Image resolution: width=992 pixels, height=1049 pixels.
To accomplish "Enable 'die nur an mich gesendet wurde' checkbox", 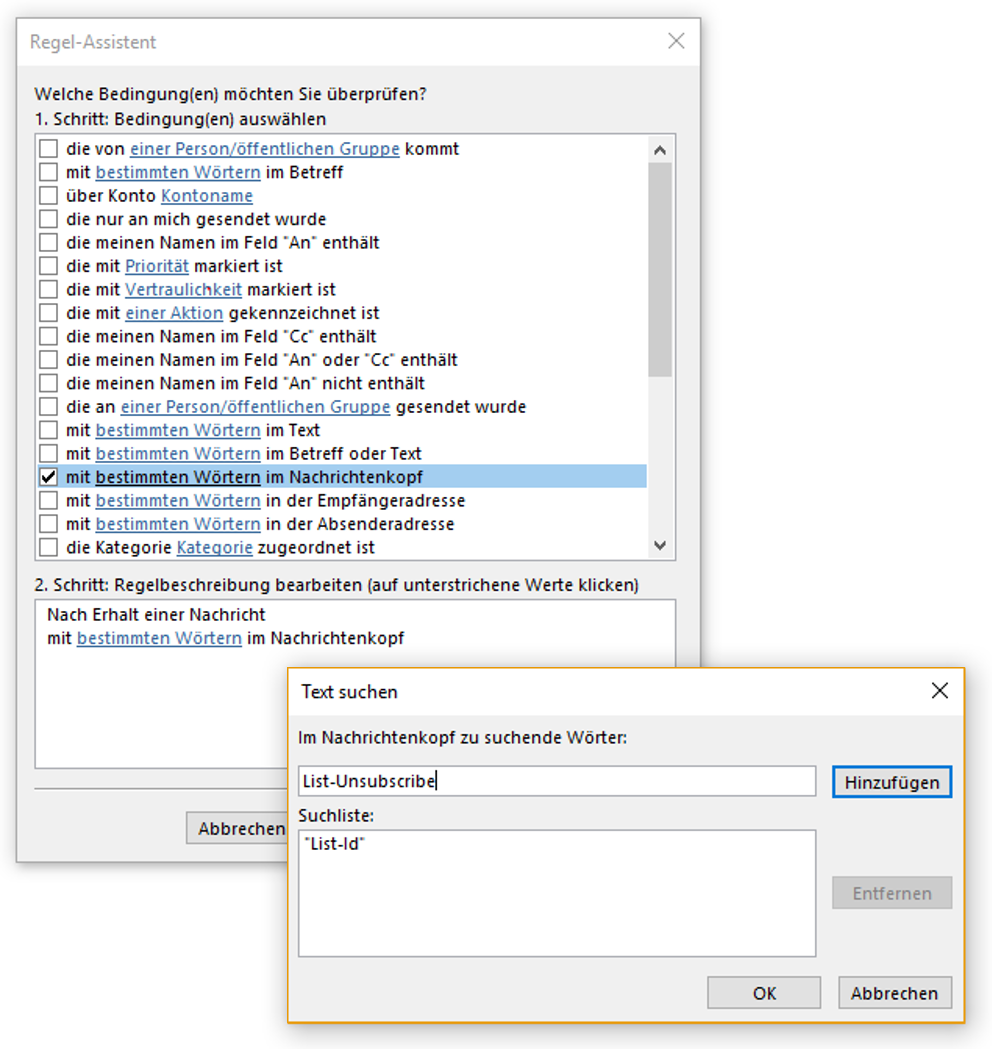I will pos(48,219).
